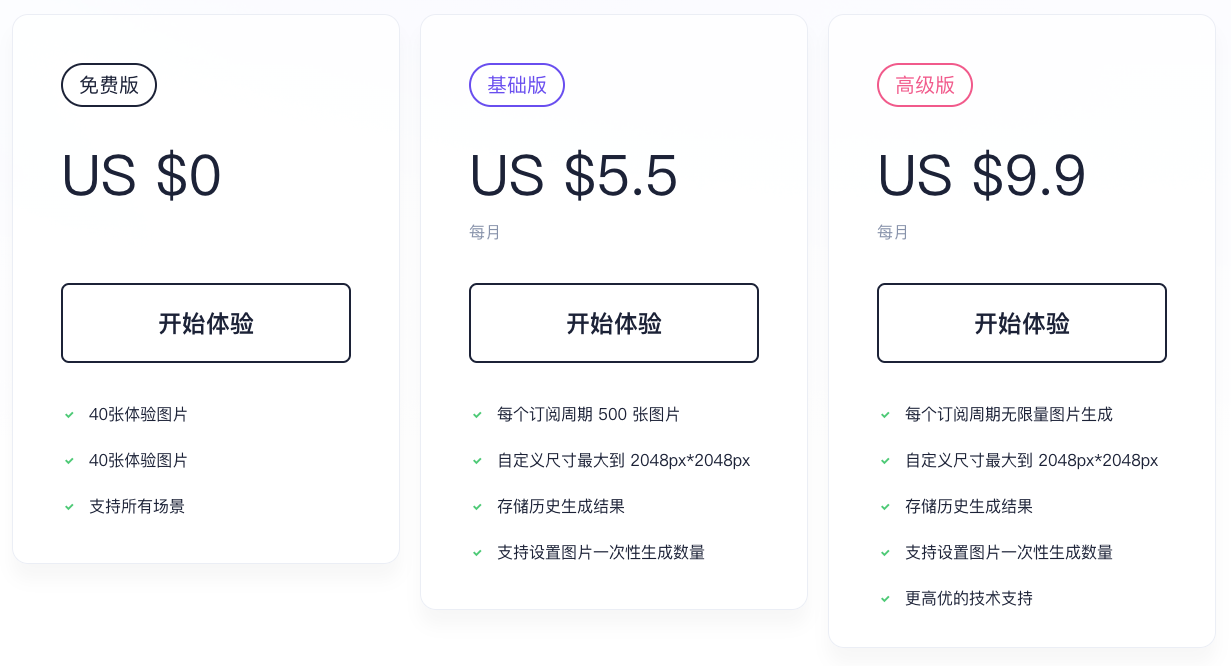Viewport: 1231px width, 666px height.
Task: Click the checkmark beside 40张体验图片
Action: point(69,415)
